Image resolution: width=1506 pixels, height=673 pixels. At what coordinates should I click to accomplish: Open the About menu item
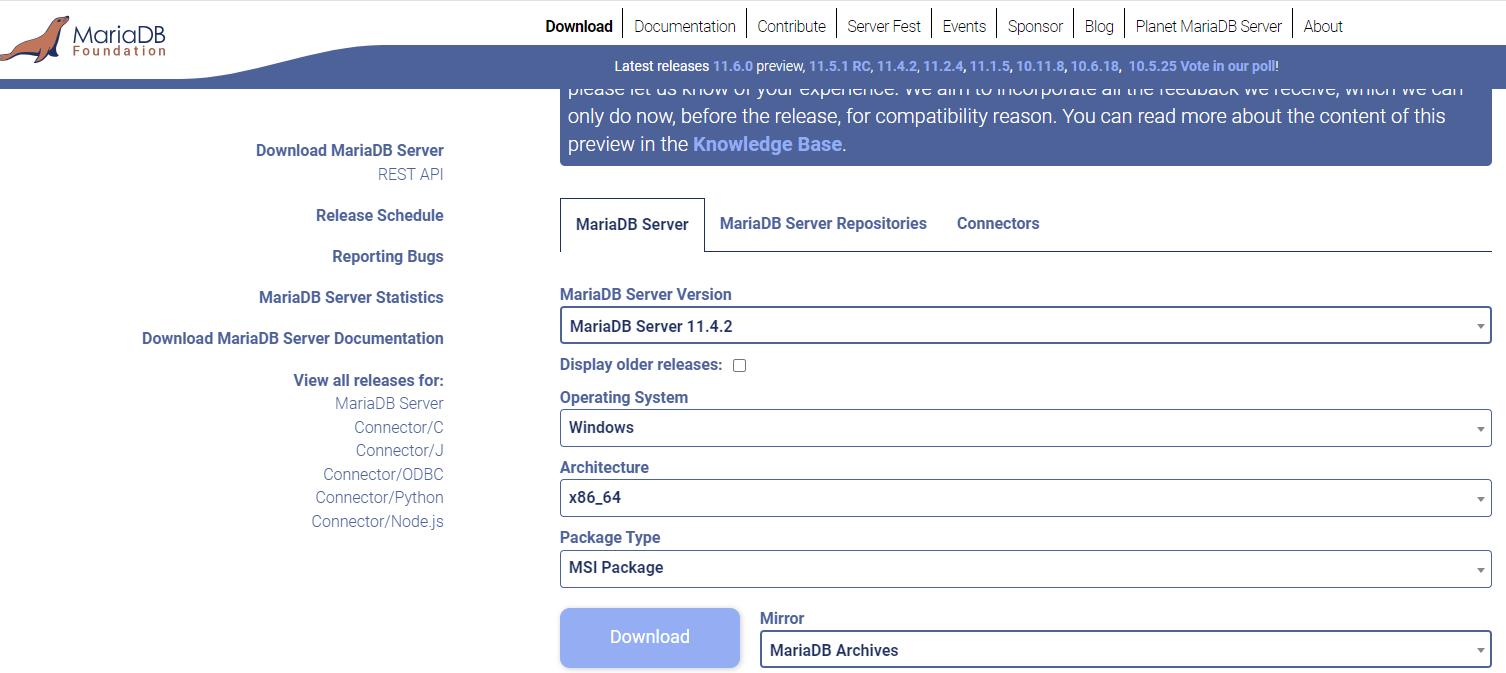click(x=1323, y=26)
